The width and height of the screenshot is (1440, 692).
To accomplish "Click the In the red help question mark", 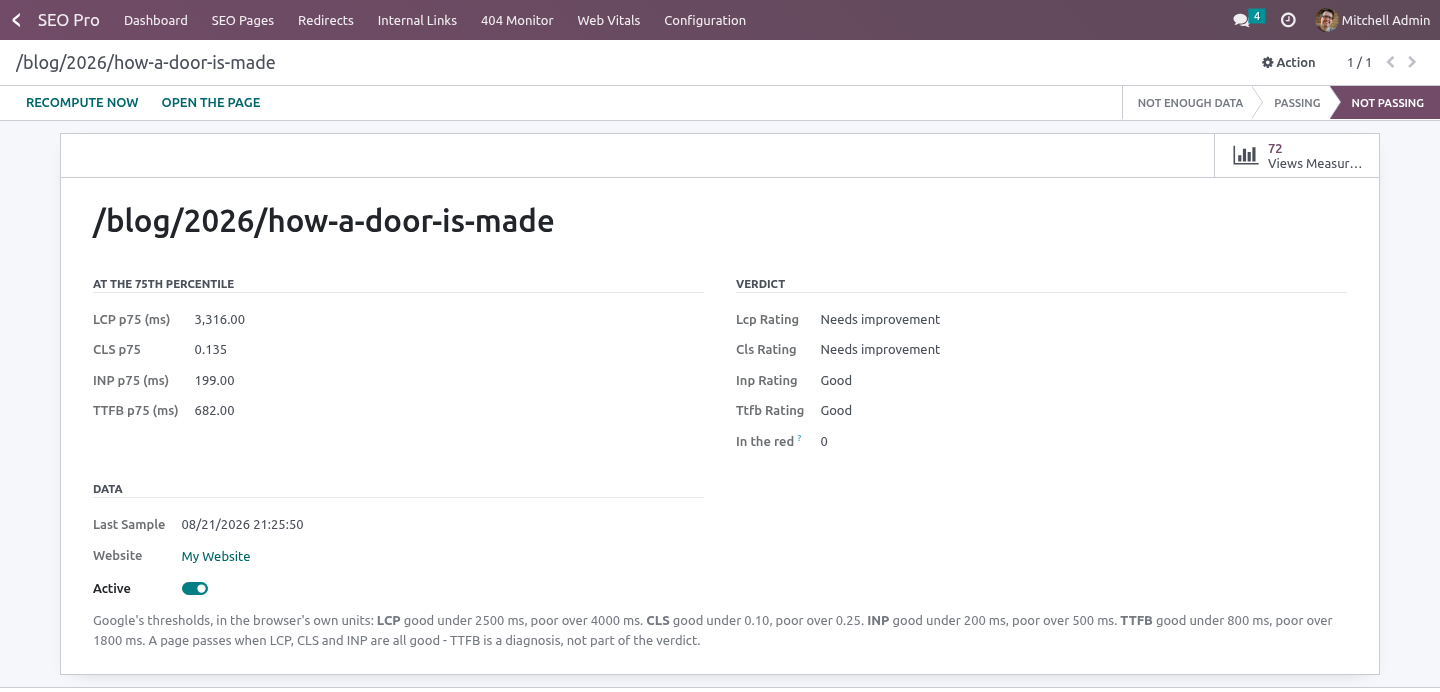I will click(799, 439).
